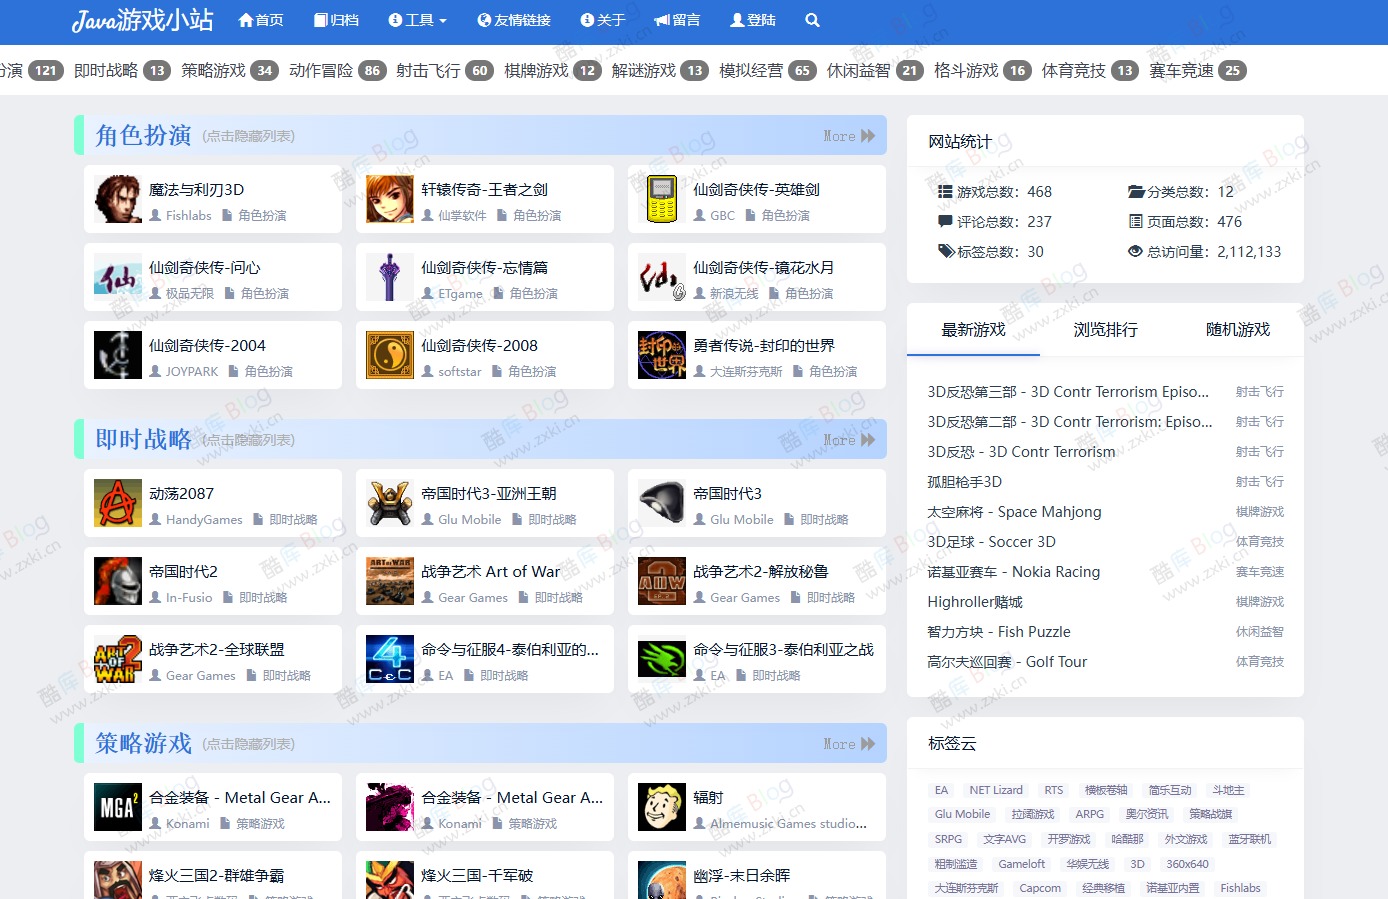
Task: Expand the 工具 tools dropdown
Action: tap(417, 20)
